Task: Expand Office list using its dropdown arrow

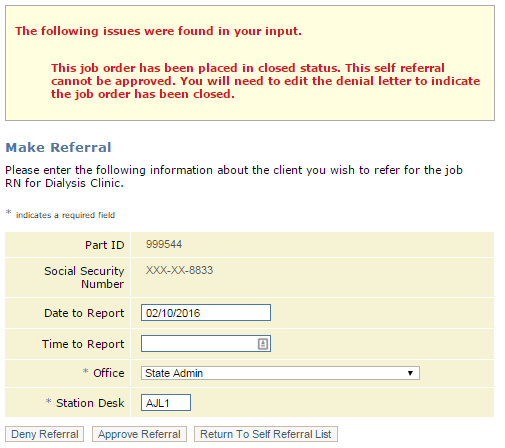Action: [410, 373]
